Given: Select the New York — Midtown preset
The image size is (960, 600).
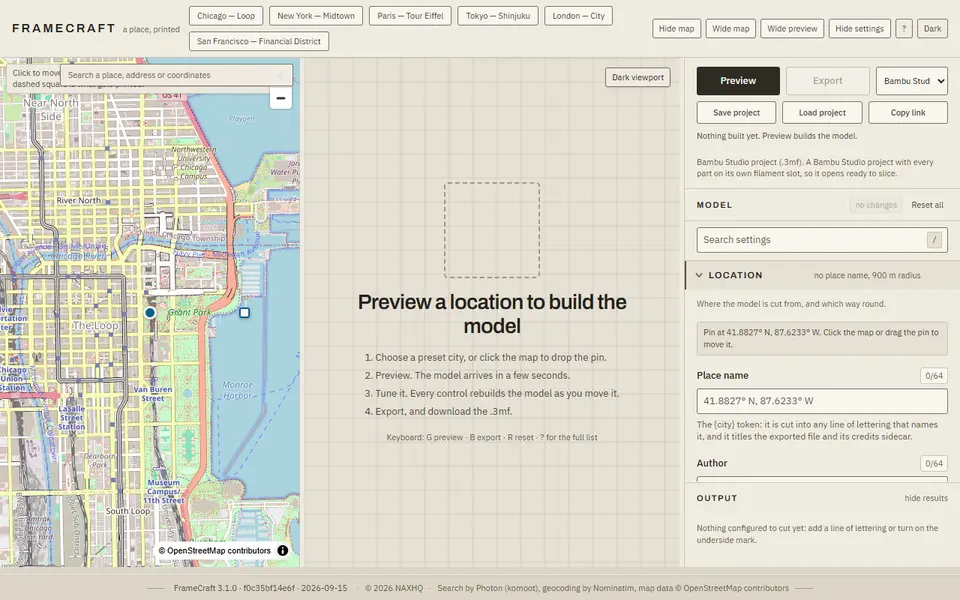Looking at the screenshot, I should [x=316, y=16].
